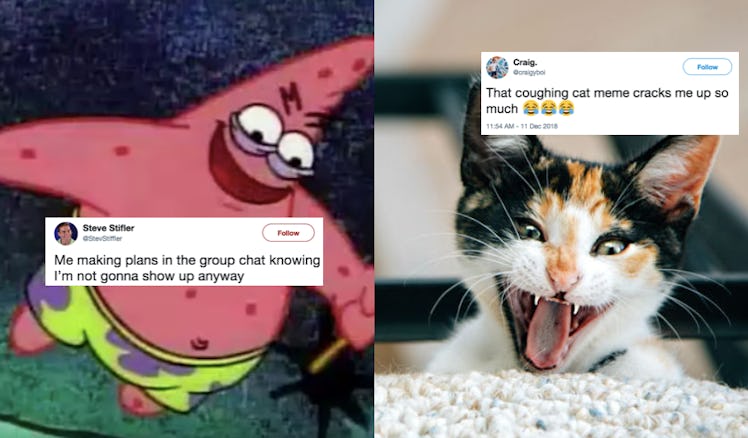
Task: Click the white carpet under the cat
Action: (x=561, y=405)
